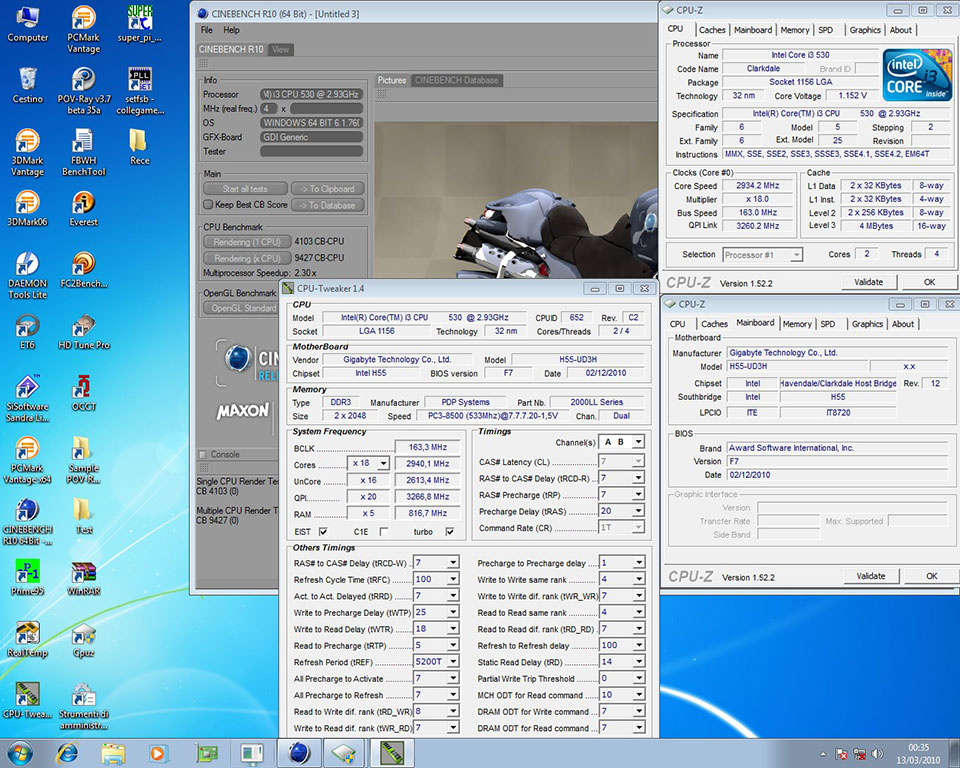The width and height of the screenshot is (960, 768).
Task: Launch 3DMark Vantage desktop icon
Action: (x=28, y=152)
